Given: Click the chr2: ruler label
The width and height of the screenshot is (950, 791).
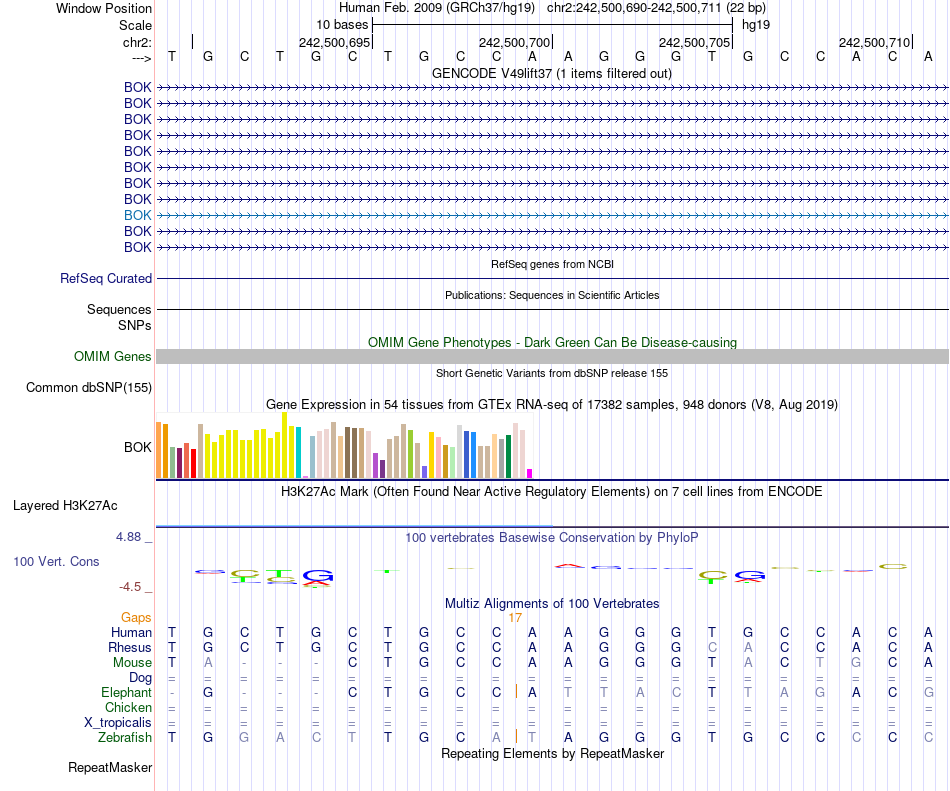Looking at the screenshot, I should click(137, 42).
